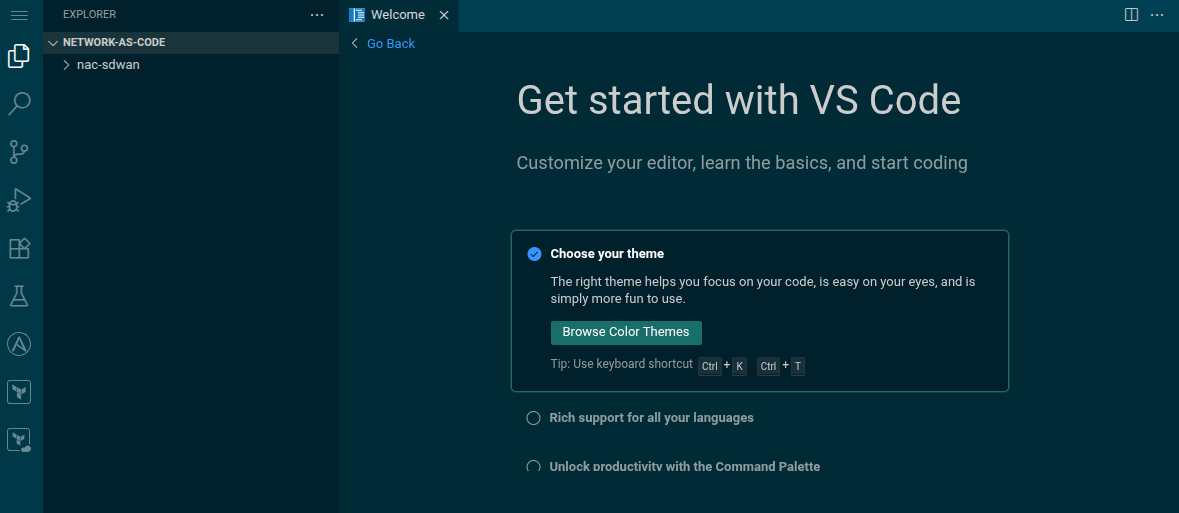
Task: Select the Welcome editor tab
Action: [399, 15]
